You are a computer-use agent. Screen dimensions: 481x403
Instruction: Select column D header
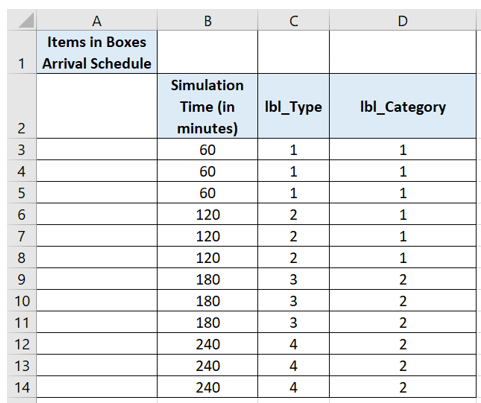pos(403,21)
